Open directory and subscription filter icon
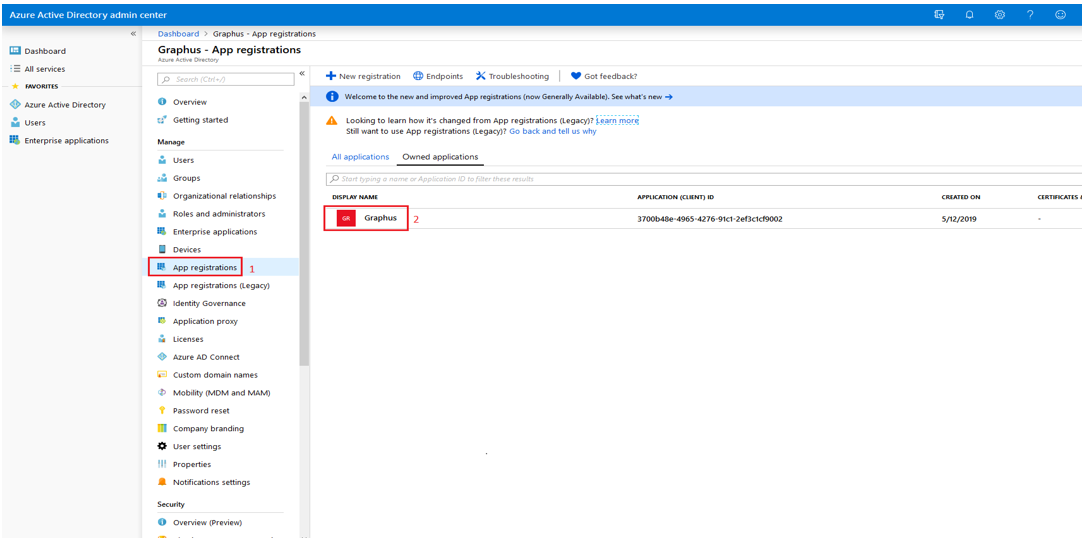The height and width of the screenshot is (546, 1084). point(939,15)
